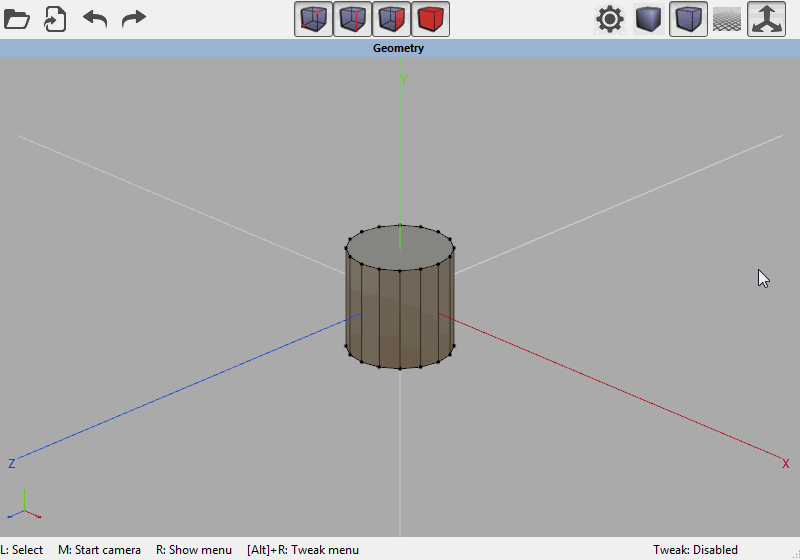
Task: Redo the last action
Action: 134,19
